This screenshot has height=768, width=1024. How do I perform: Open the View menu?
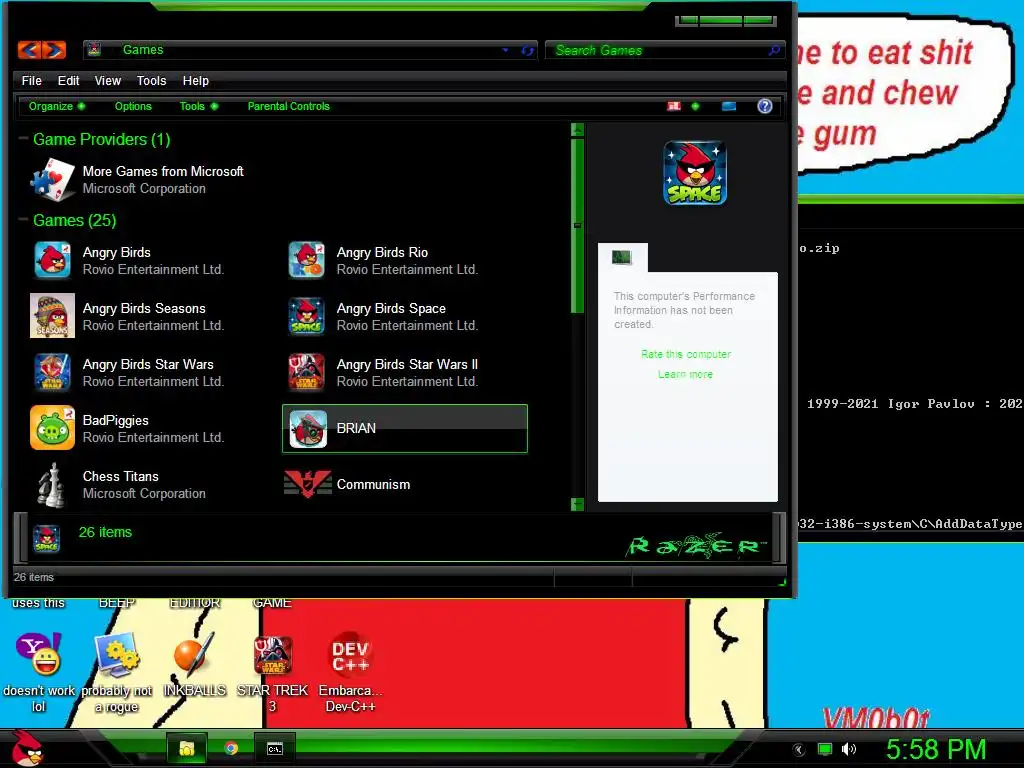click(x=108, y=80)
